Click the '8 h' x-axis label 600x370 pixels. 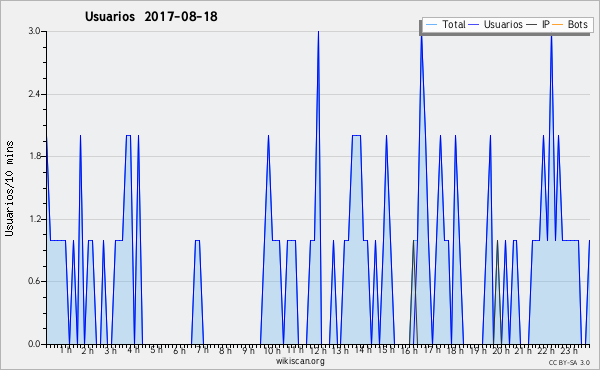[225, 350]
